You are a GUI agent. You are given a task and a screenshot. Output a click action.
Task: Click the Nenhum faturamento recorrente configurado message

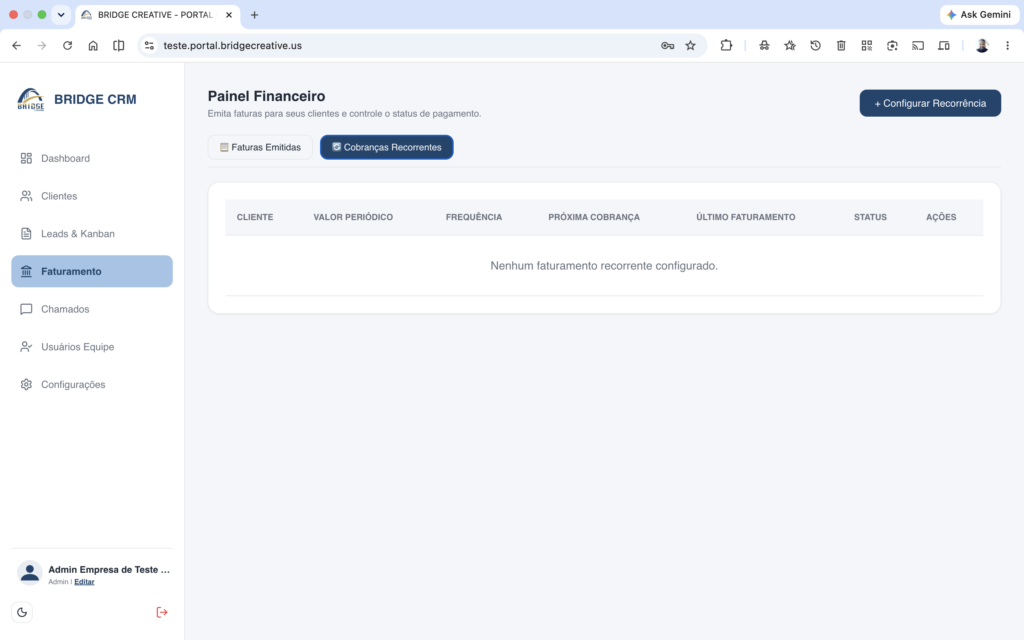coord(604,266)
